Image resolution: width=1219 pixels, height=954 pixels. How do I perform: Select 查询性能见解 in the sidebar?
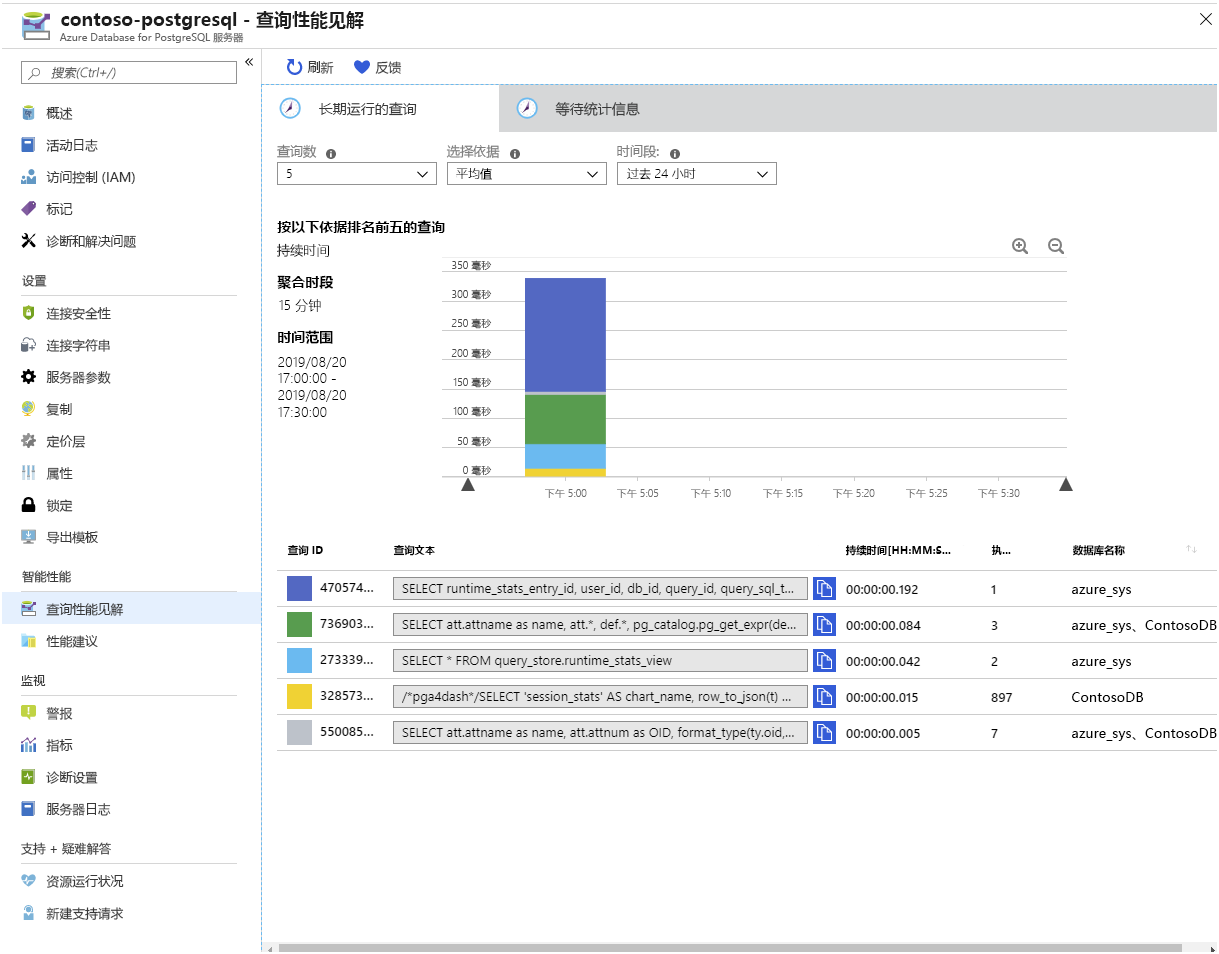click(x=130, y=609)
